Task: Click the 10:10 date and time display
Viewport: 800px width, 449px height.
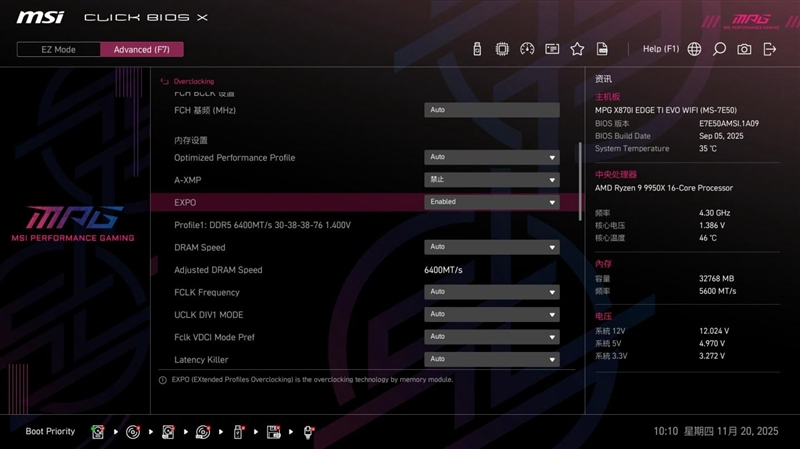Action: 716,432
